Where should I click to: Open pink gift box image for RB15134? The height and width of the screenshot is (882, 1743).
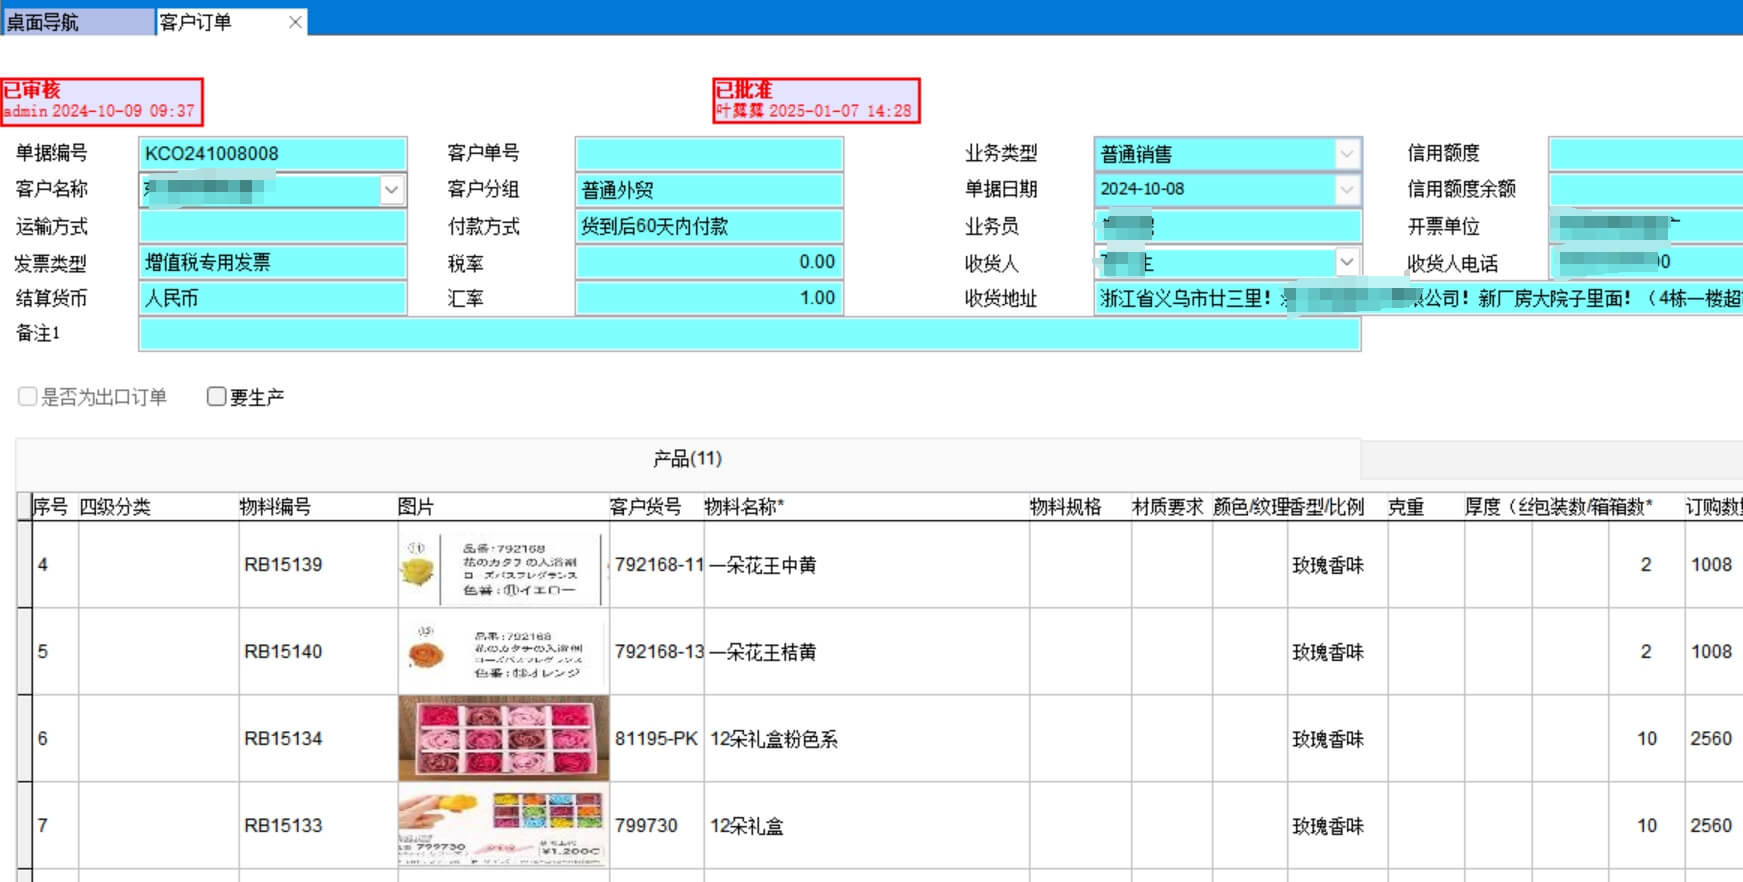click(503, 739)
